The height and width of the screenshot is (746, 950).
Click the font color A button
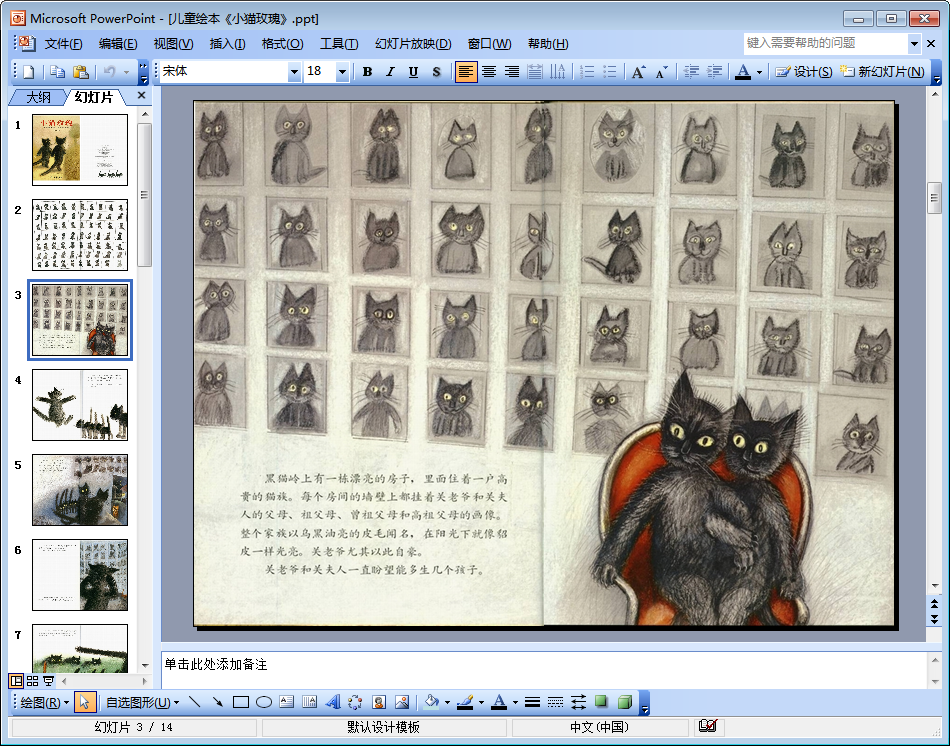[743, 72]
